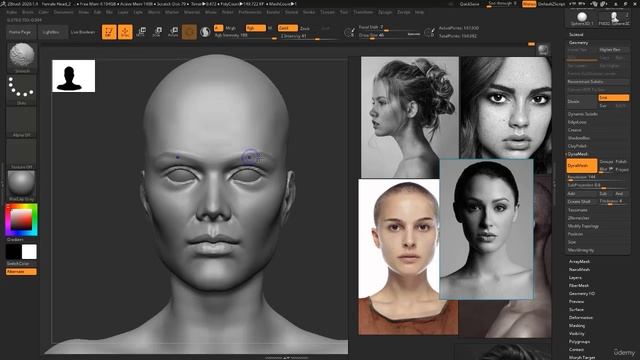
Task: Toggle the Rgb channel button
Action: tap(256, 28)
